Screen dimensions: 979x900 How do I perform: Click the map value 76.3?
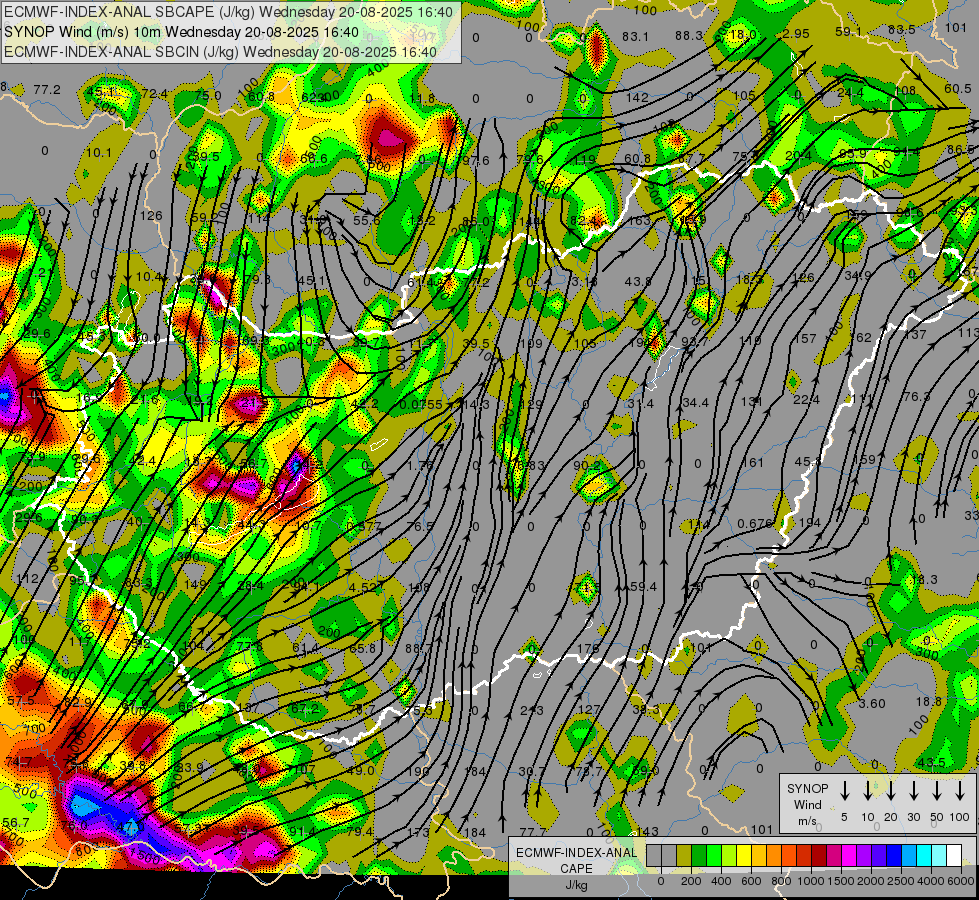coord(917,397)
